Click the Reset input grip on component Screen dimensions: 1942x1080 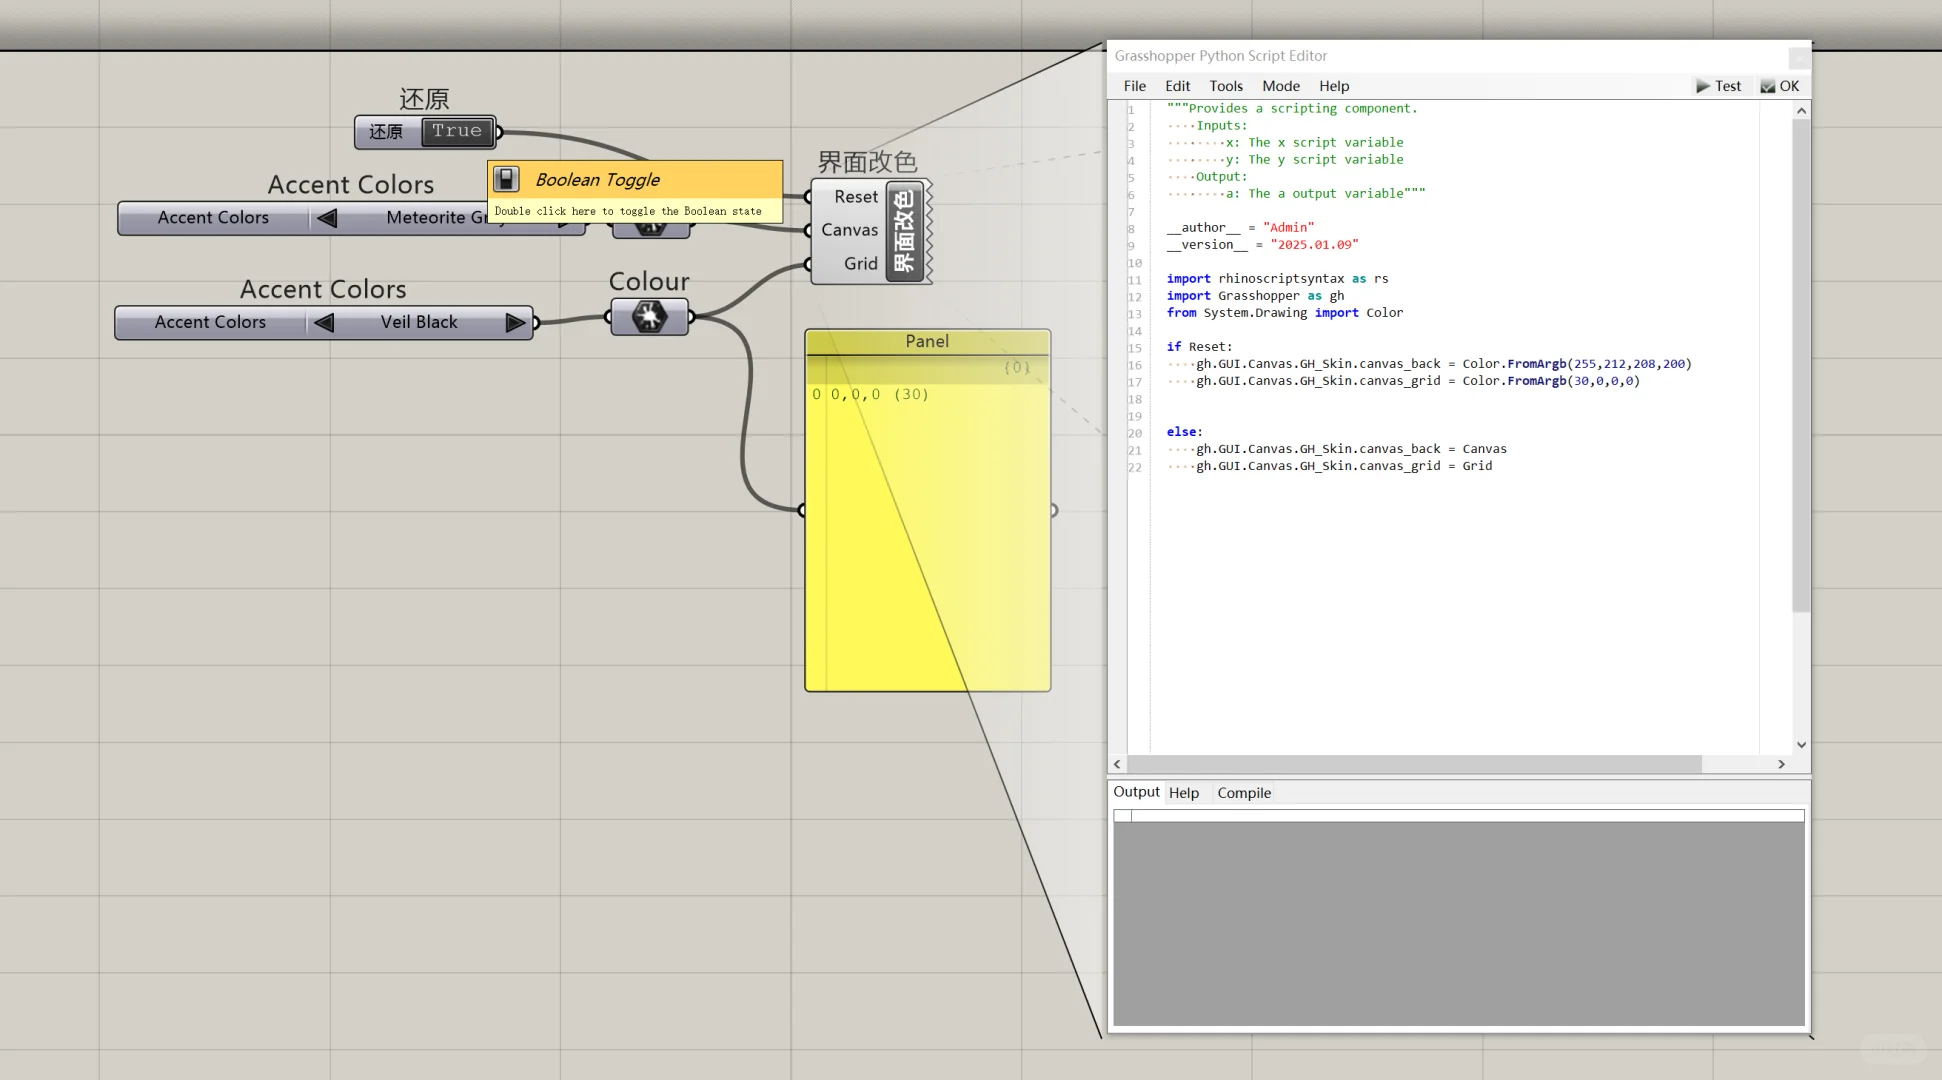coord(808,197)
